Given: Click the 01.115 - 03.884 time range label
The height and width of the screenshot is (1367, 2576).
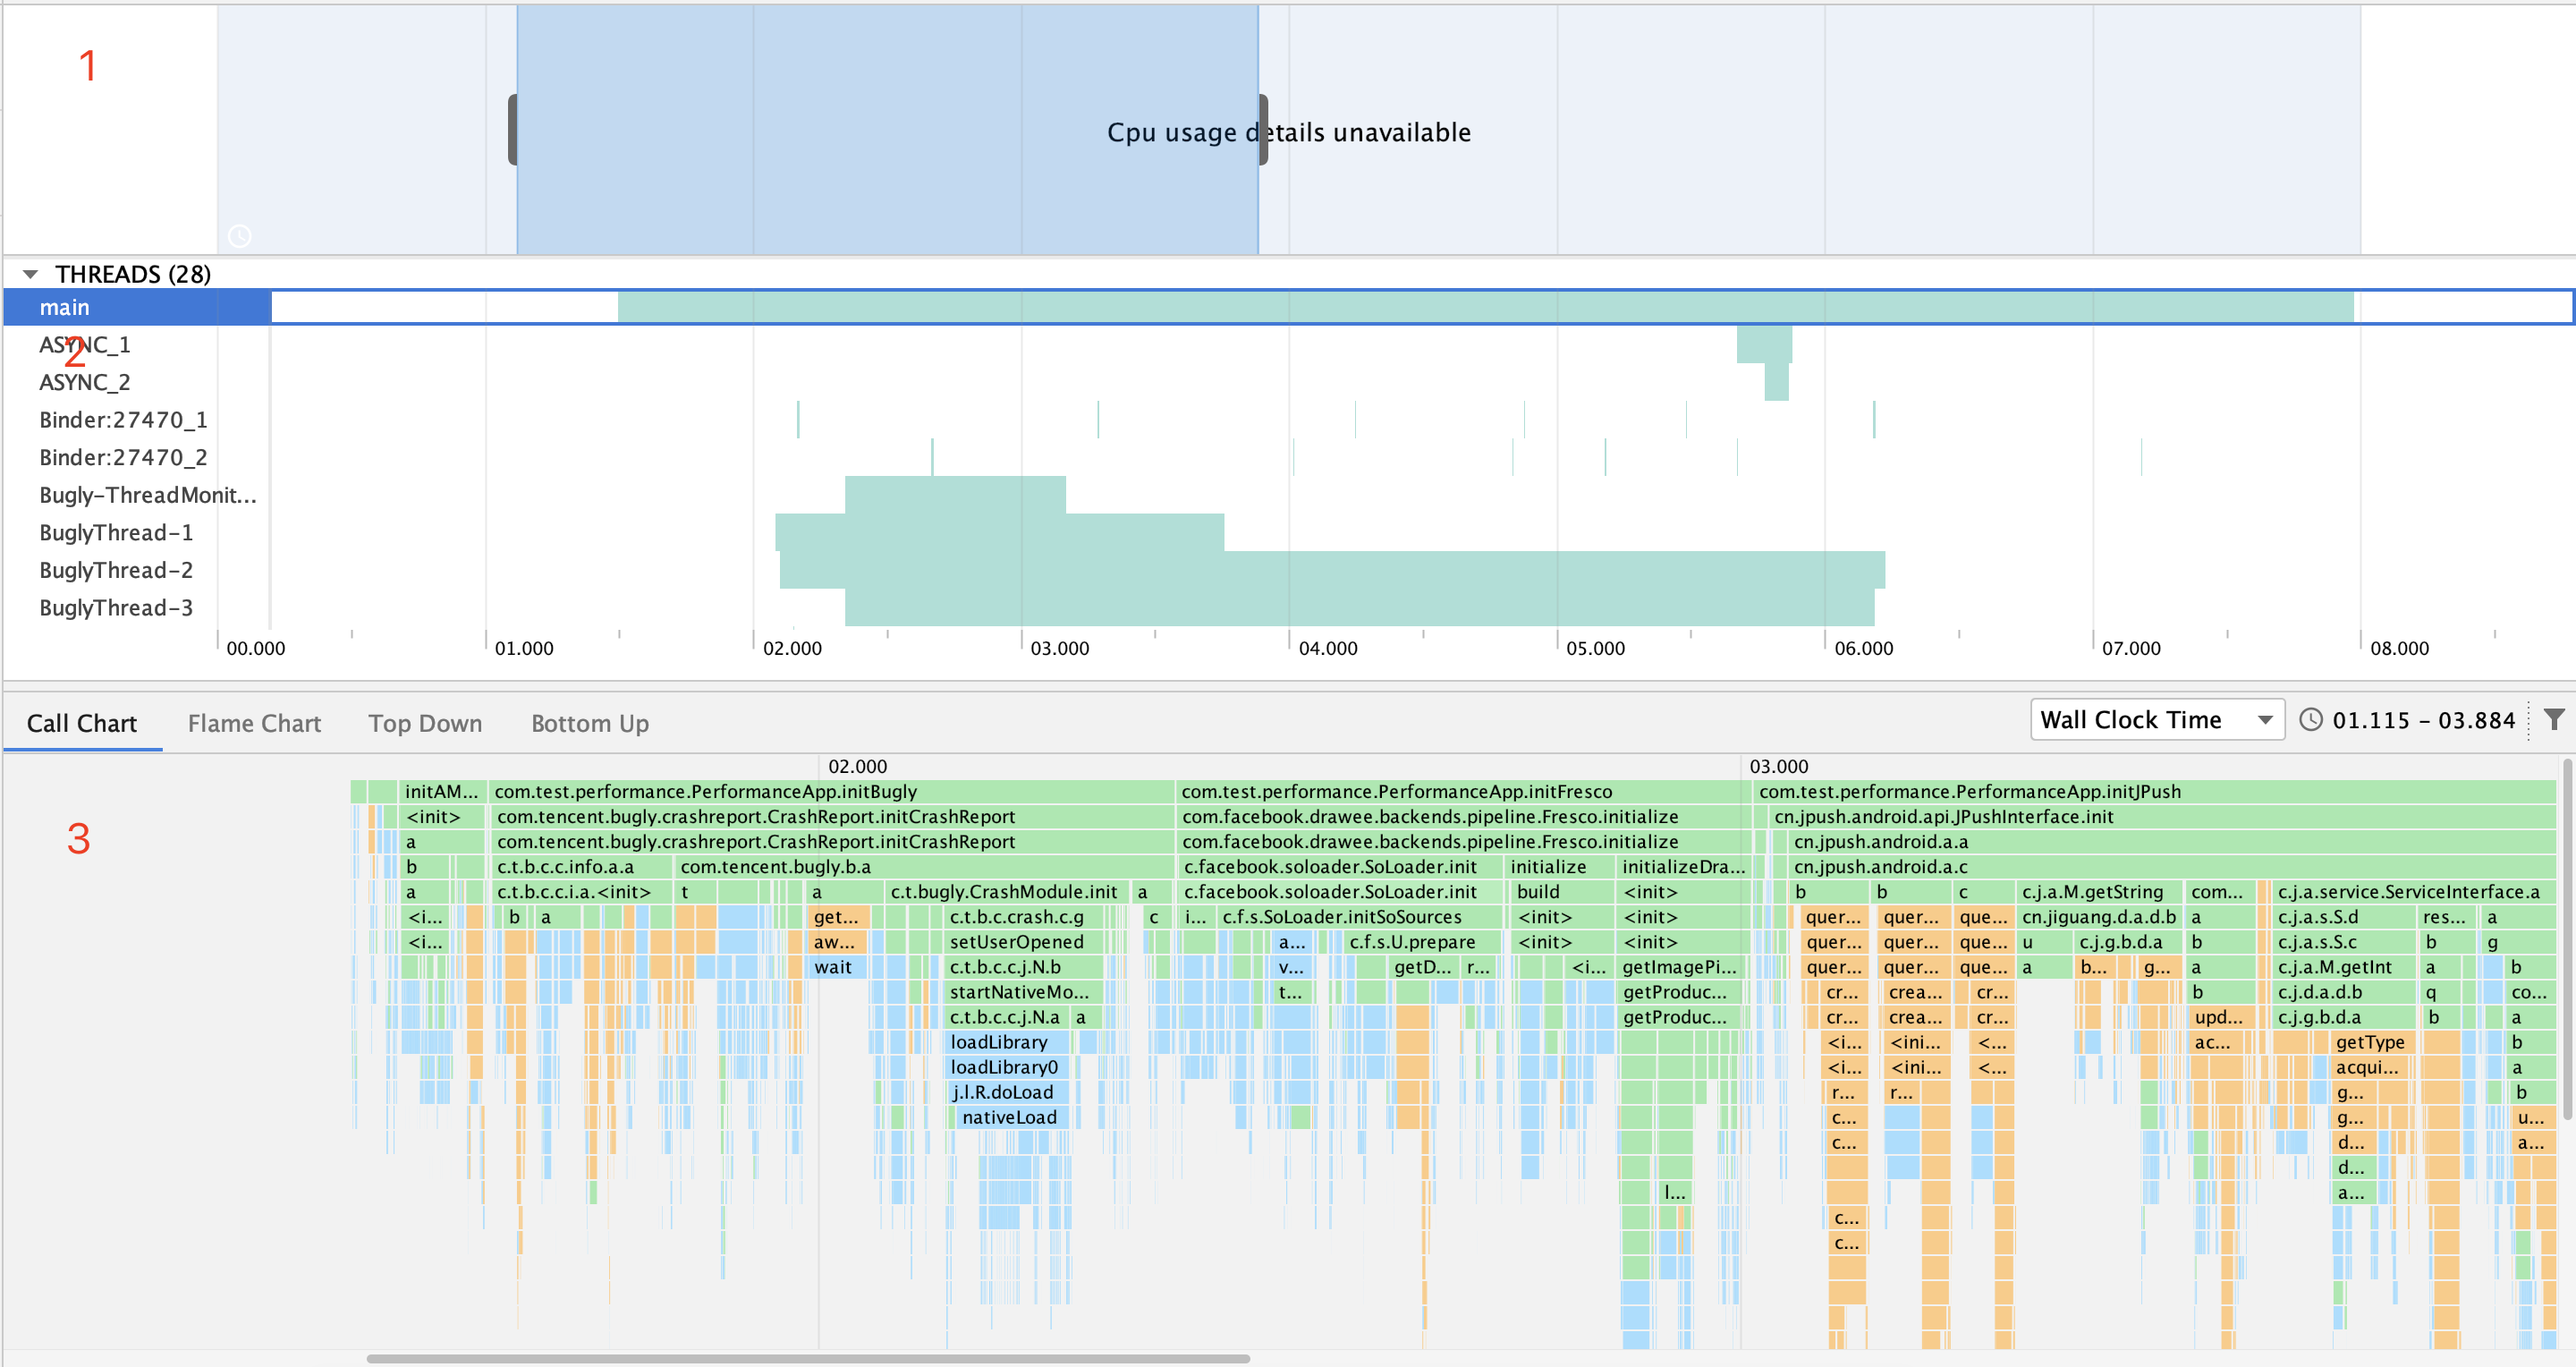Looking at the screenshot, I should 2423,720.
